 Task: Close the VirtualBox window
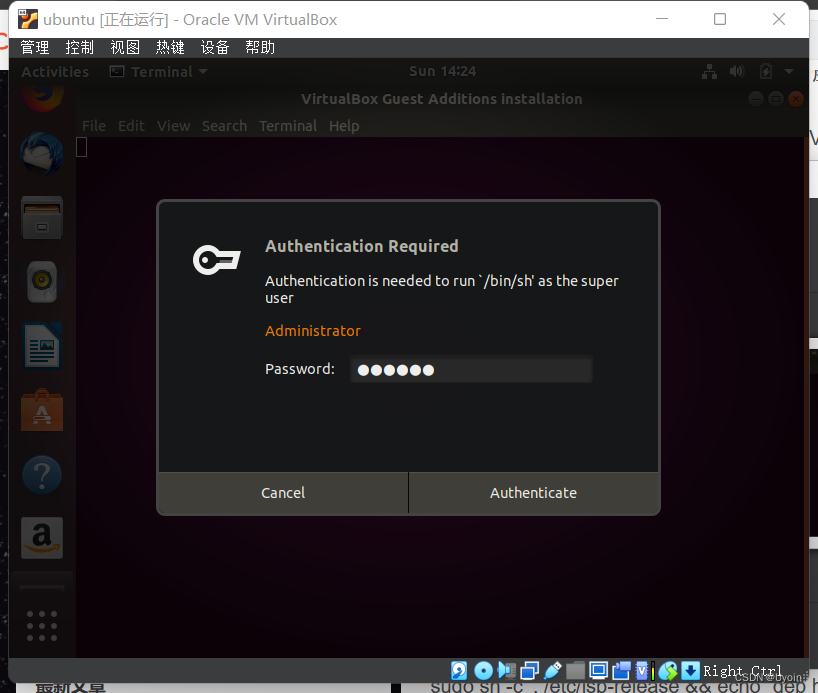[x=779, y=19]
